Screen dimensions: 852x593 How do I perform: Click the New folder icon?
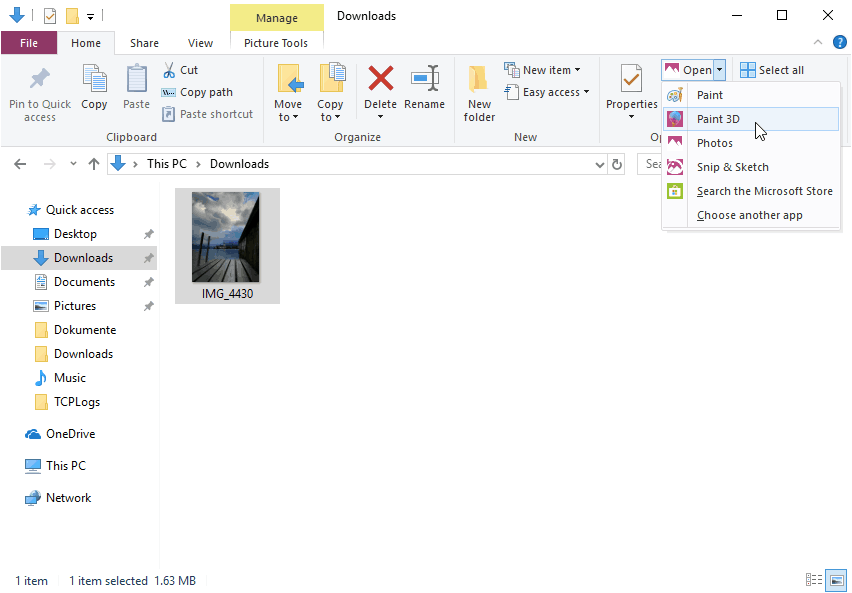click(x=479, y=79)
